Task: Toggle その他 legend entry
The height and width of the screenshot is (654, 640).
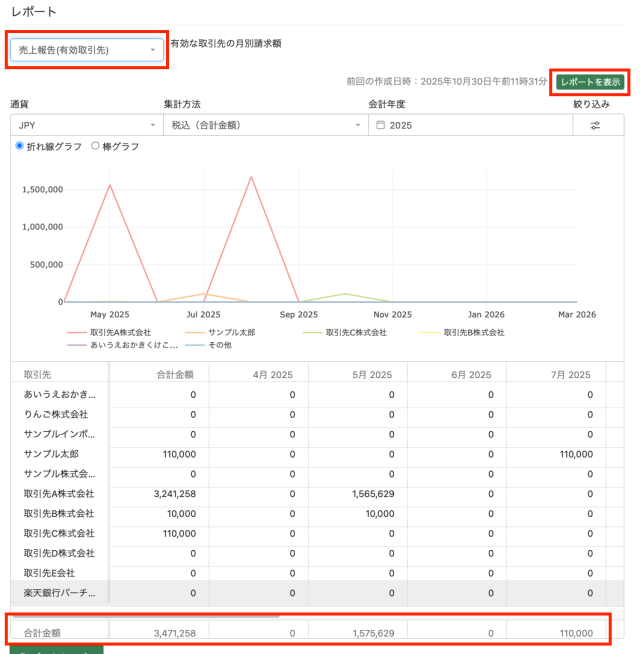Action: pos(215,345)
